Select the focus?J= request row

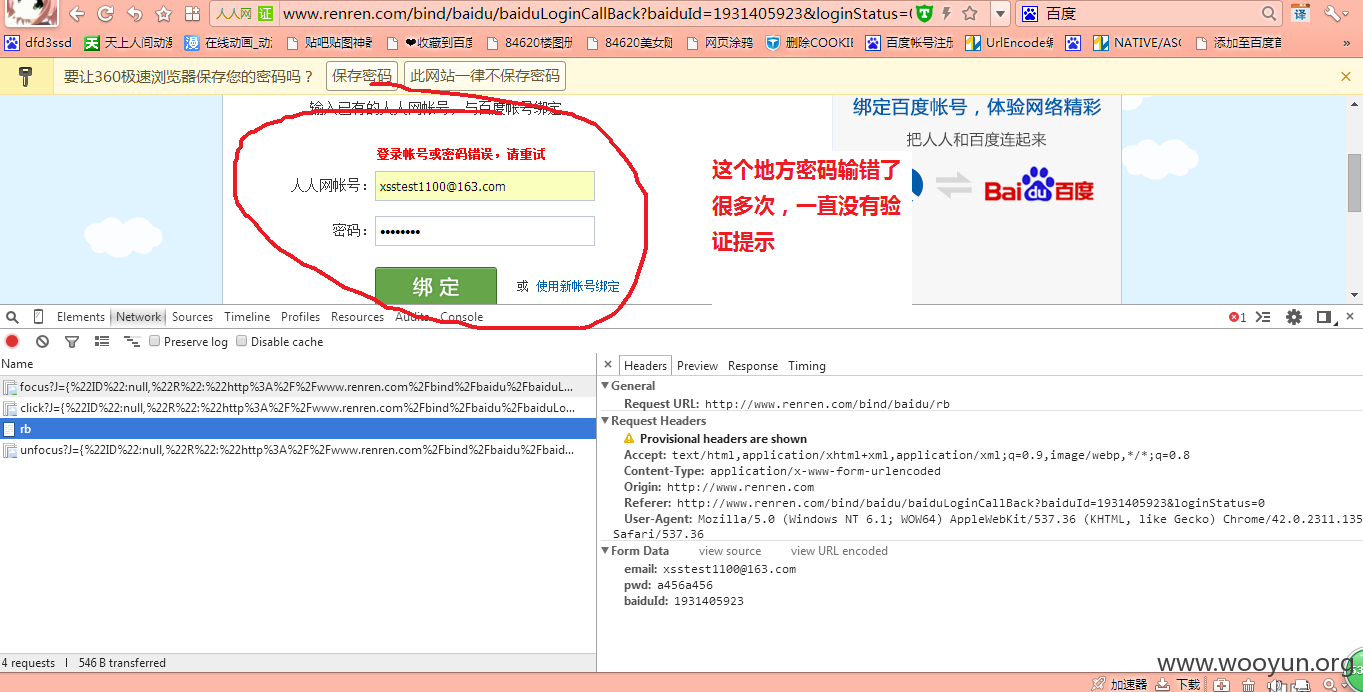pos(298,386)
